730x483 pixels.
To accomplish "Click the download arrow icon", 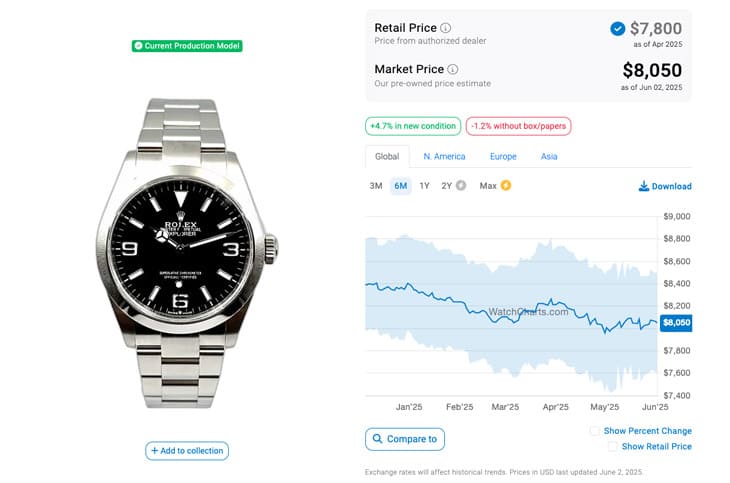I will tap(643, 186).
